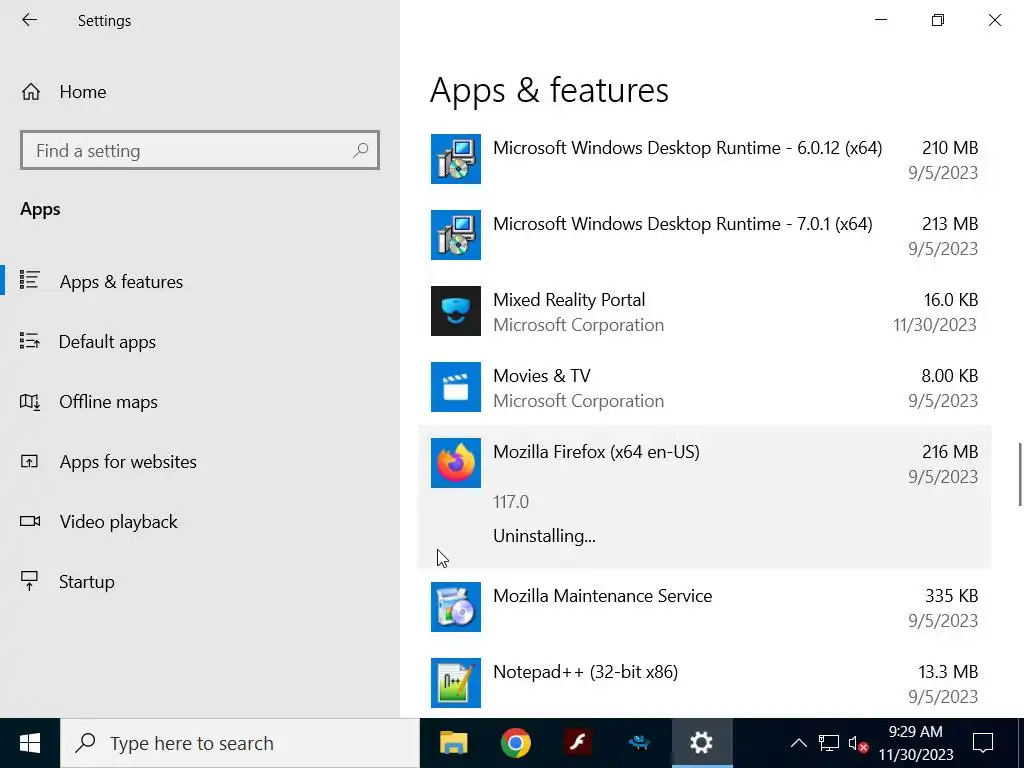Click the Startup sidebar icon
1024x768 pixels.
[x=29, y=581]
